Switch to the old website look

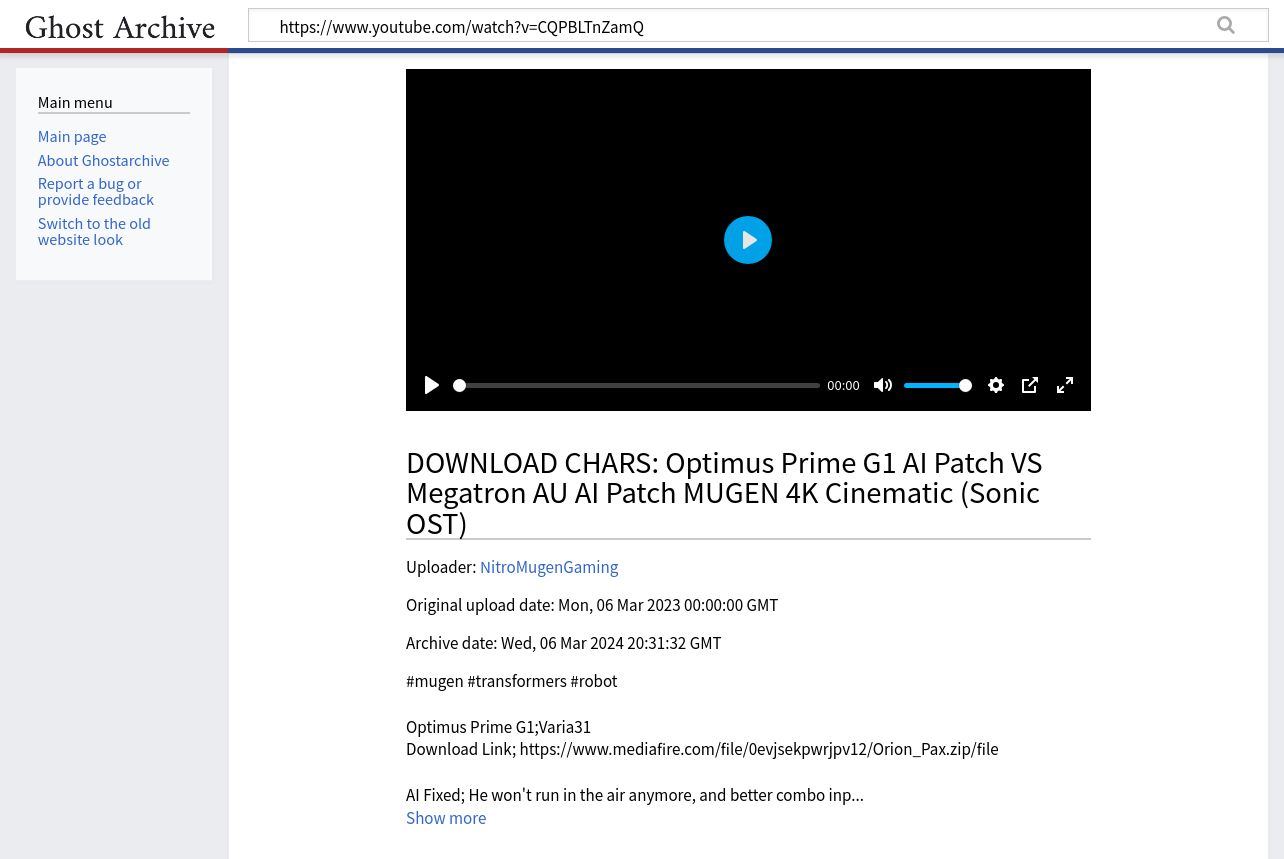94,231
